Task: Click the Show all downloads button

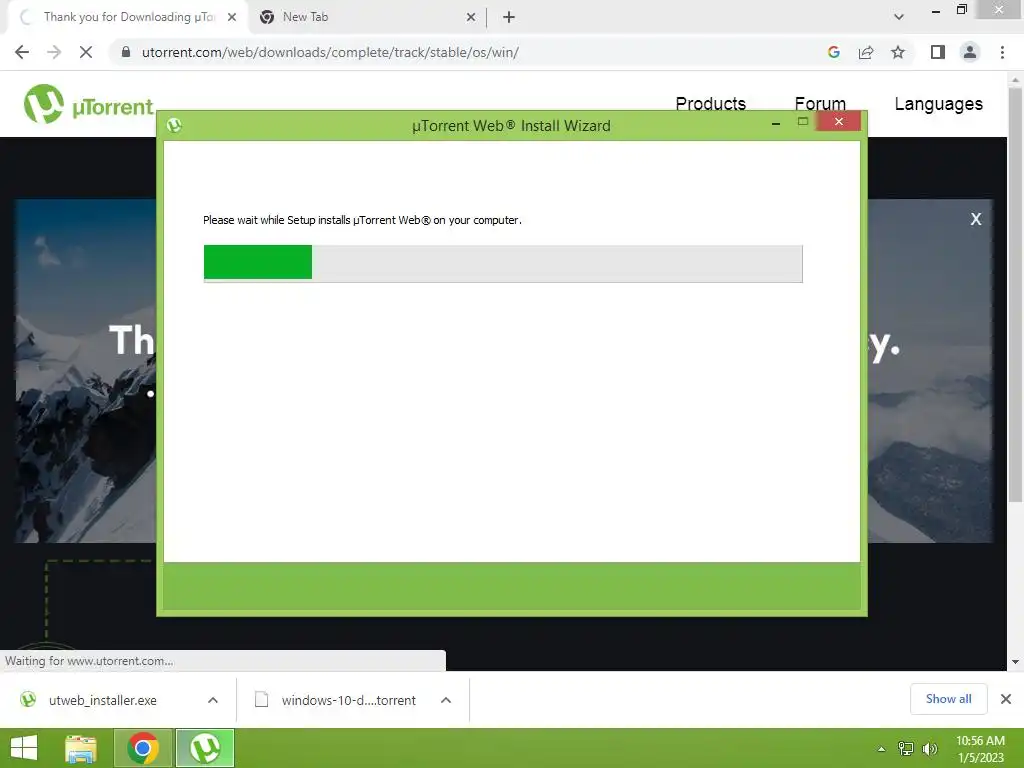Action: click(948, 699)
